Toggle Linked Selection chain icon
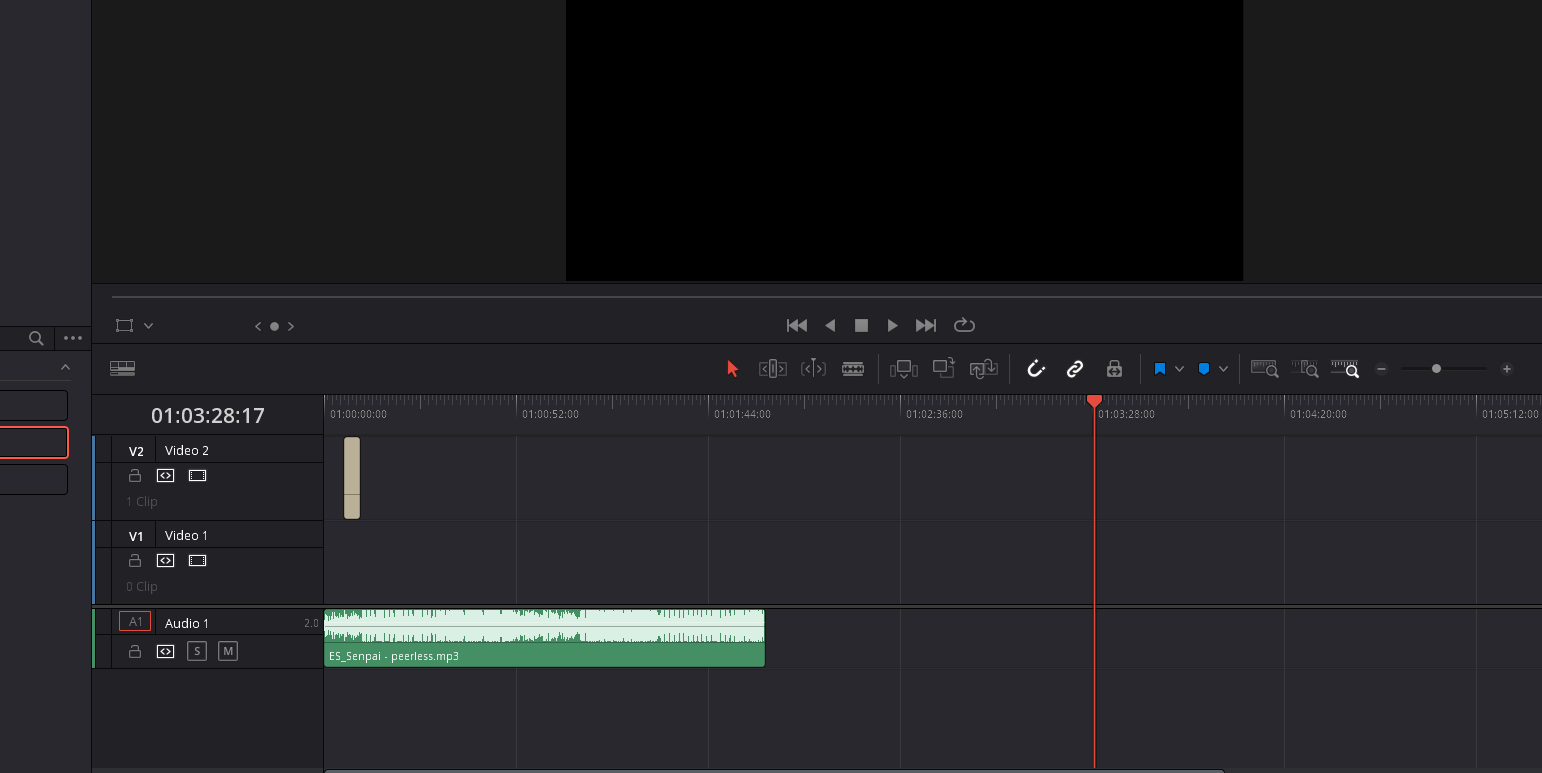 coord(1075,369)
